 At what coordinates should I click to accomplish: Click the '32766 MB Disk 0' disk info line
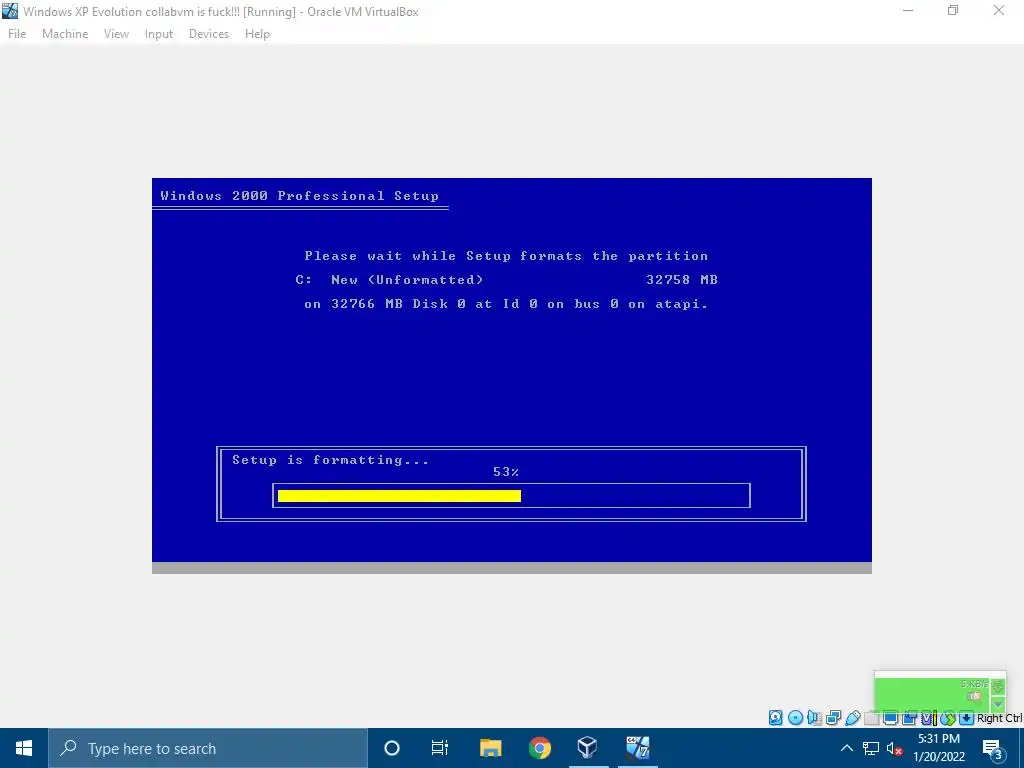pos(506,304)
